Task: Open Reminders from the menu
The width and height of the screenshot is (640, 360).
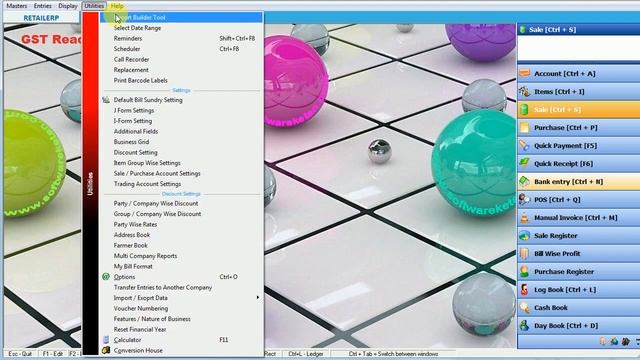Action: pyautogui.click(x=128, y=38)
